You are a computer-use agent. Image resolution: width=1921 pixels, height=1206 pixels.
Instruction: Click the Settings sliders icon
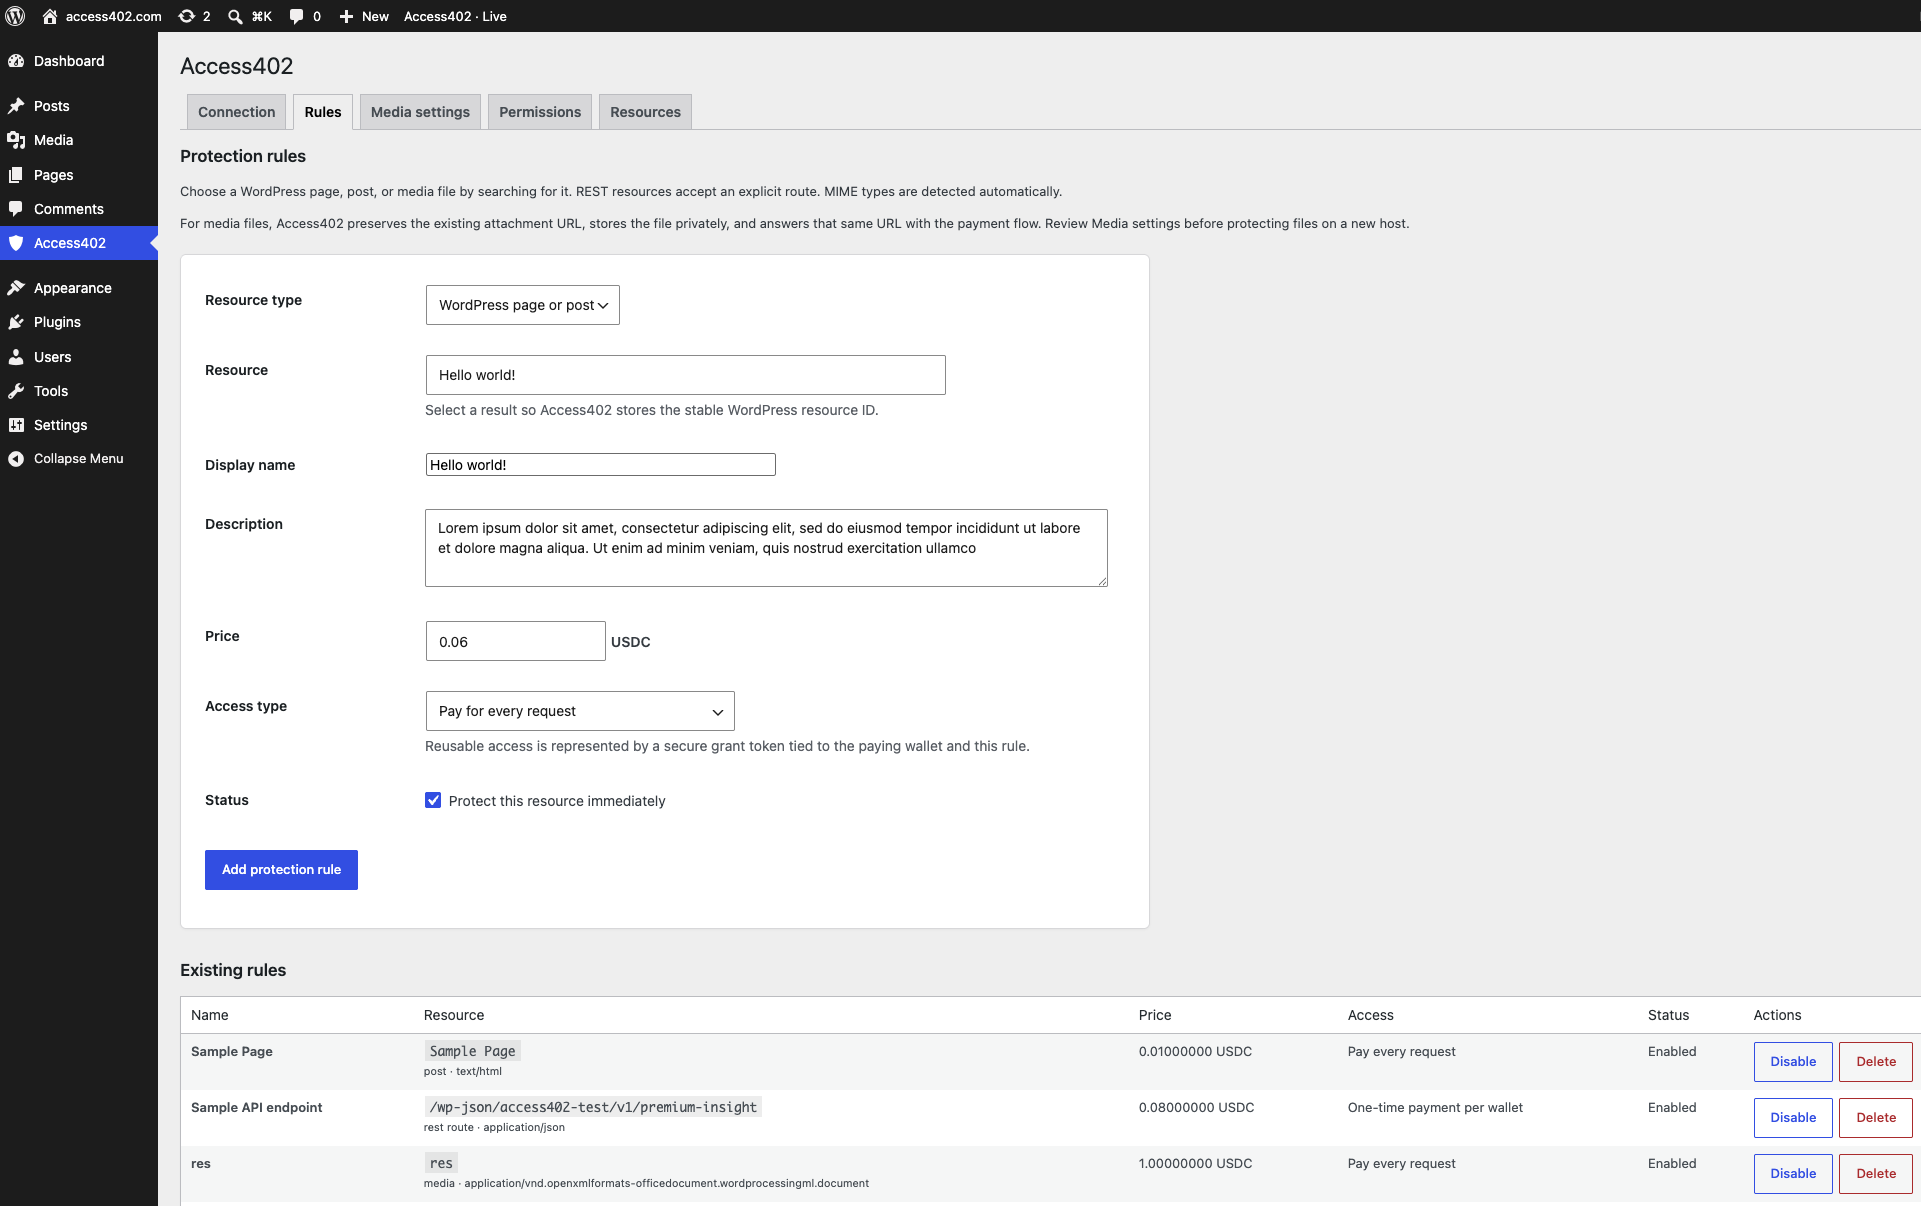coord(16,425)
